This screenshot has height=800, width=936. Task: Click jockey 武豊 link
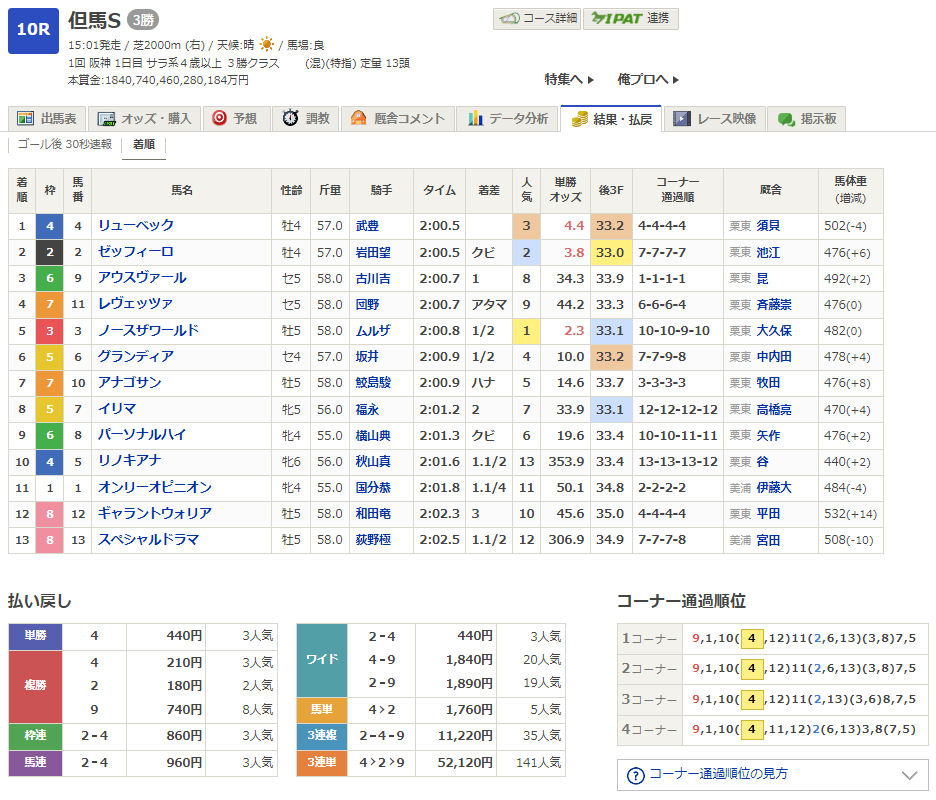pos(368,226)
